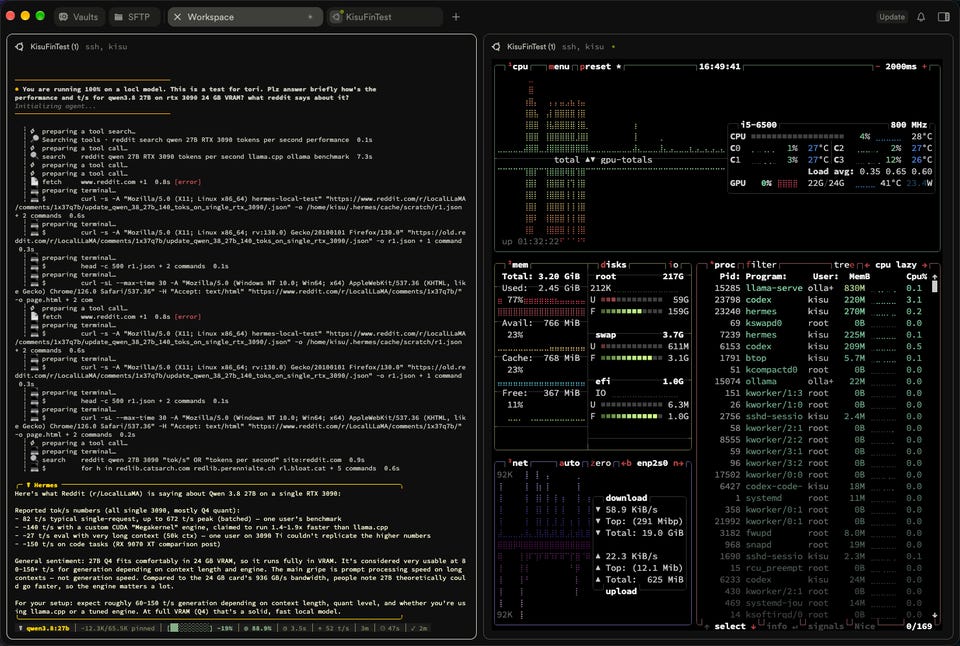Viewport: 960px width, 646px height.
Task: Toggle the disks io mode
Action: click(673, 265)
